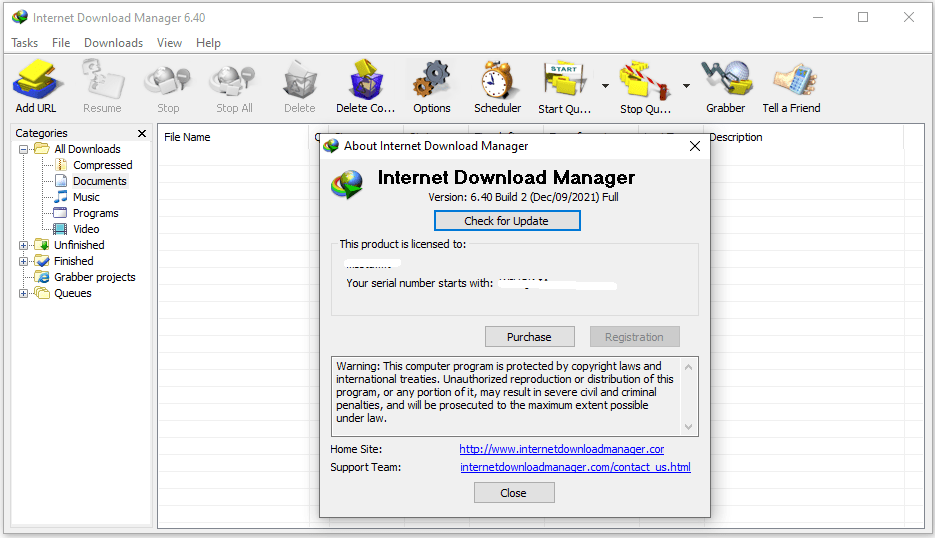The image size is (935, 538).
Task: Click the Purchase button
Action: [x=530, y=337]
